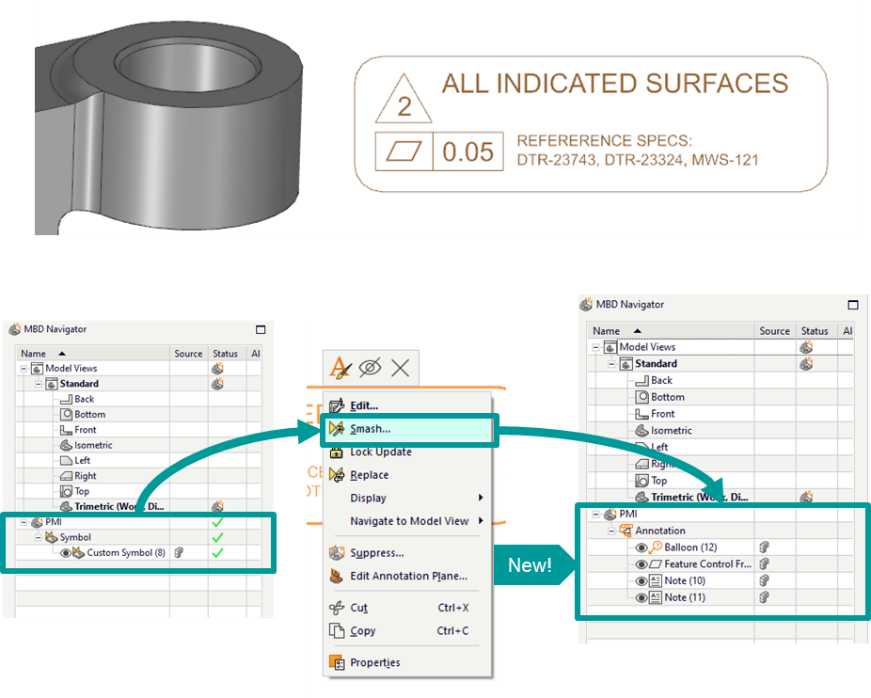Click the X delete icon in the mini toolbar
871x698 pixels.
(400, 367)
